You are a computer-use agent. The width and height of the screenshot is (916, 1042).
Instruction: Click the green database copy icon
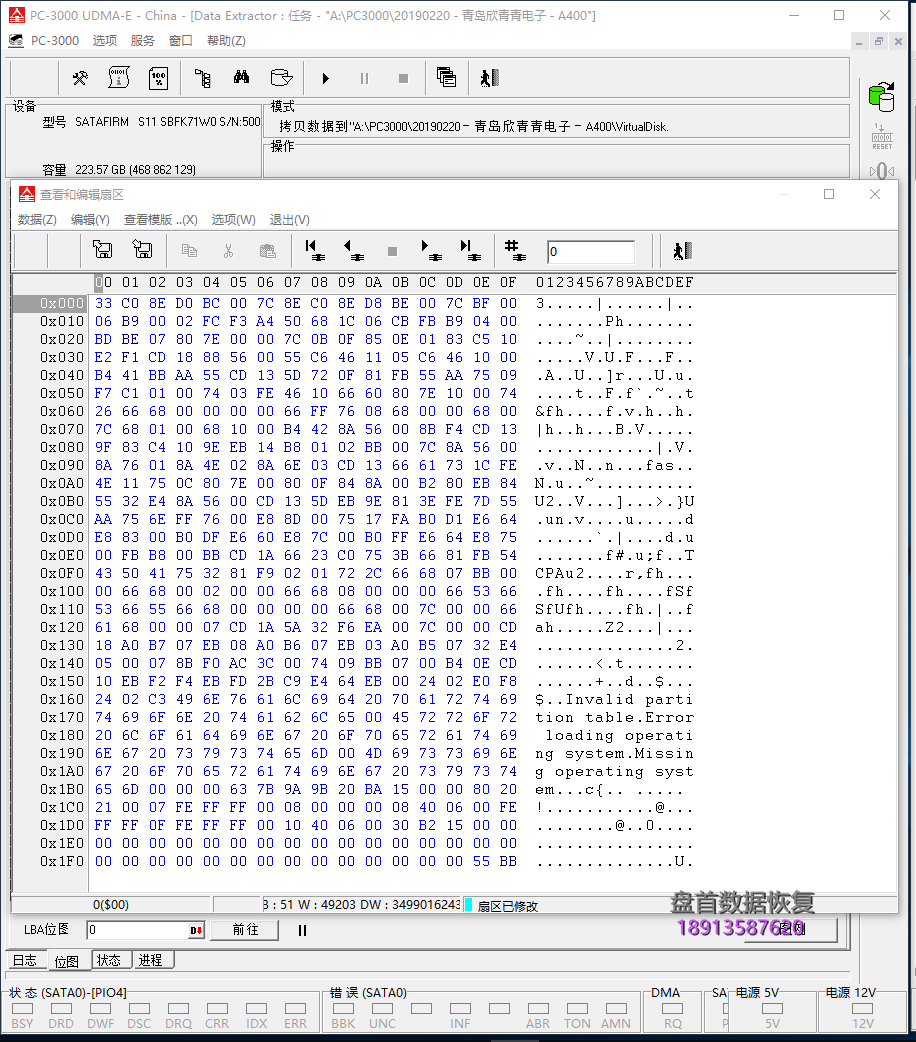pyautogui.click(x=882, y=97)
